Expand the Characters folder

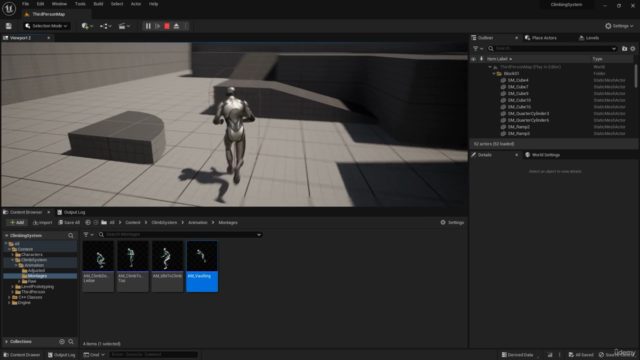click(13, 255)
